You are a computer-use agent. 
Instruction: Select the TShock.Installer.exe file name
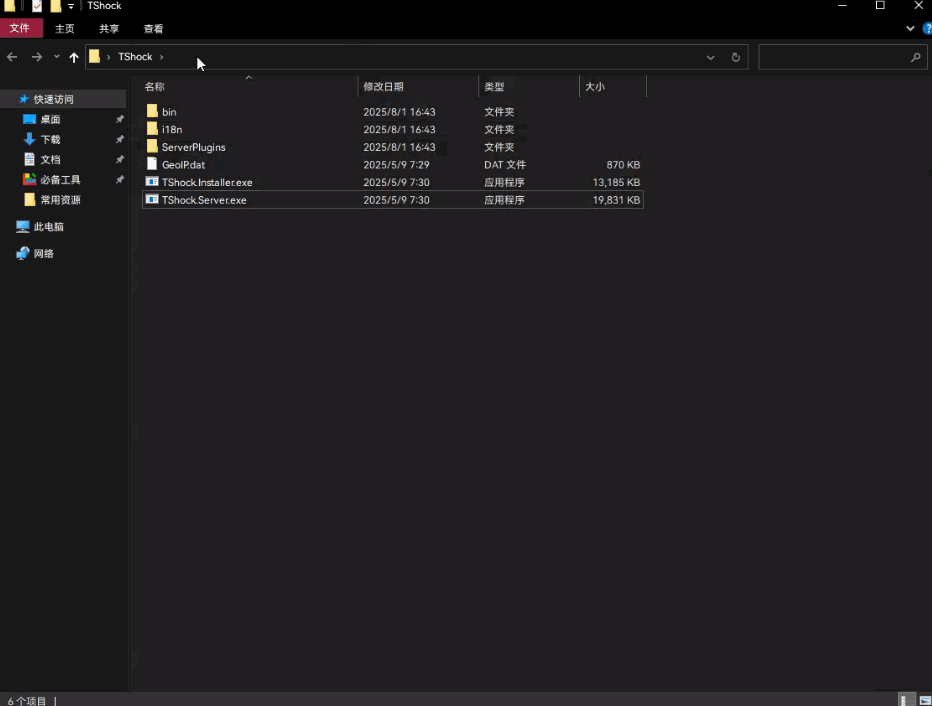(207, 182)
